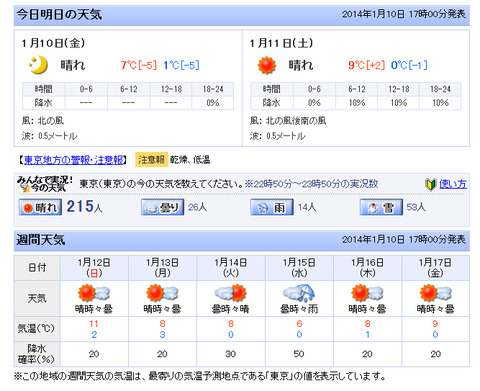This screenshot has width=480, height=391.
Task: Select January 16 sunny-cloudy weather icon
Action: coord(367,293)
